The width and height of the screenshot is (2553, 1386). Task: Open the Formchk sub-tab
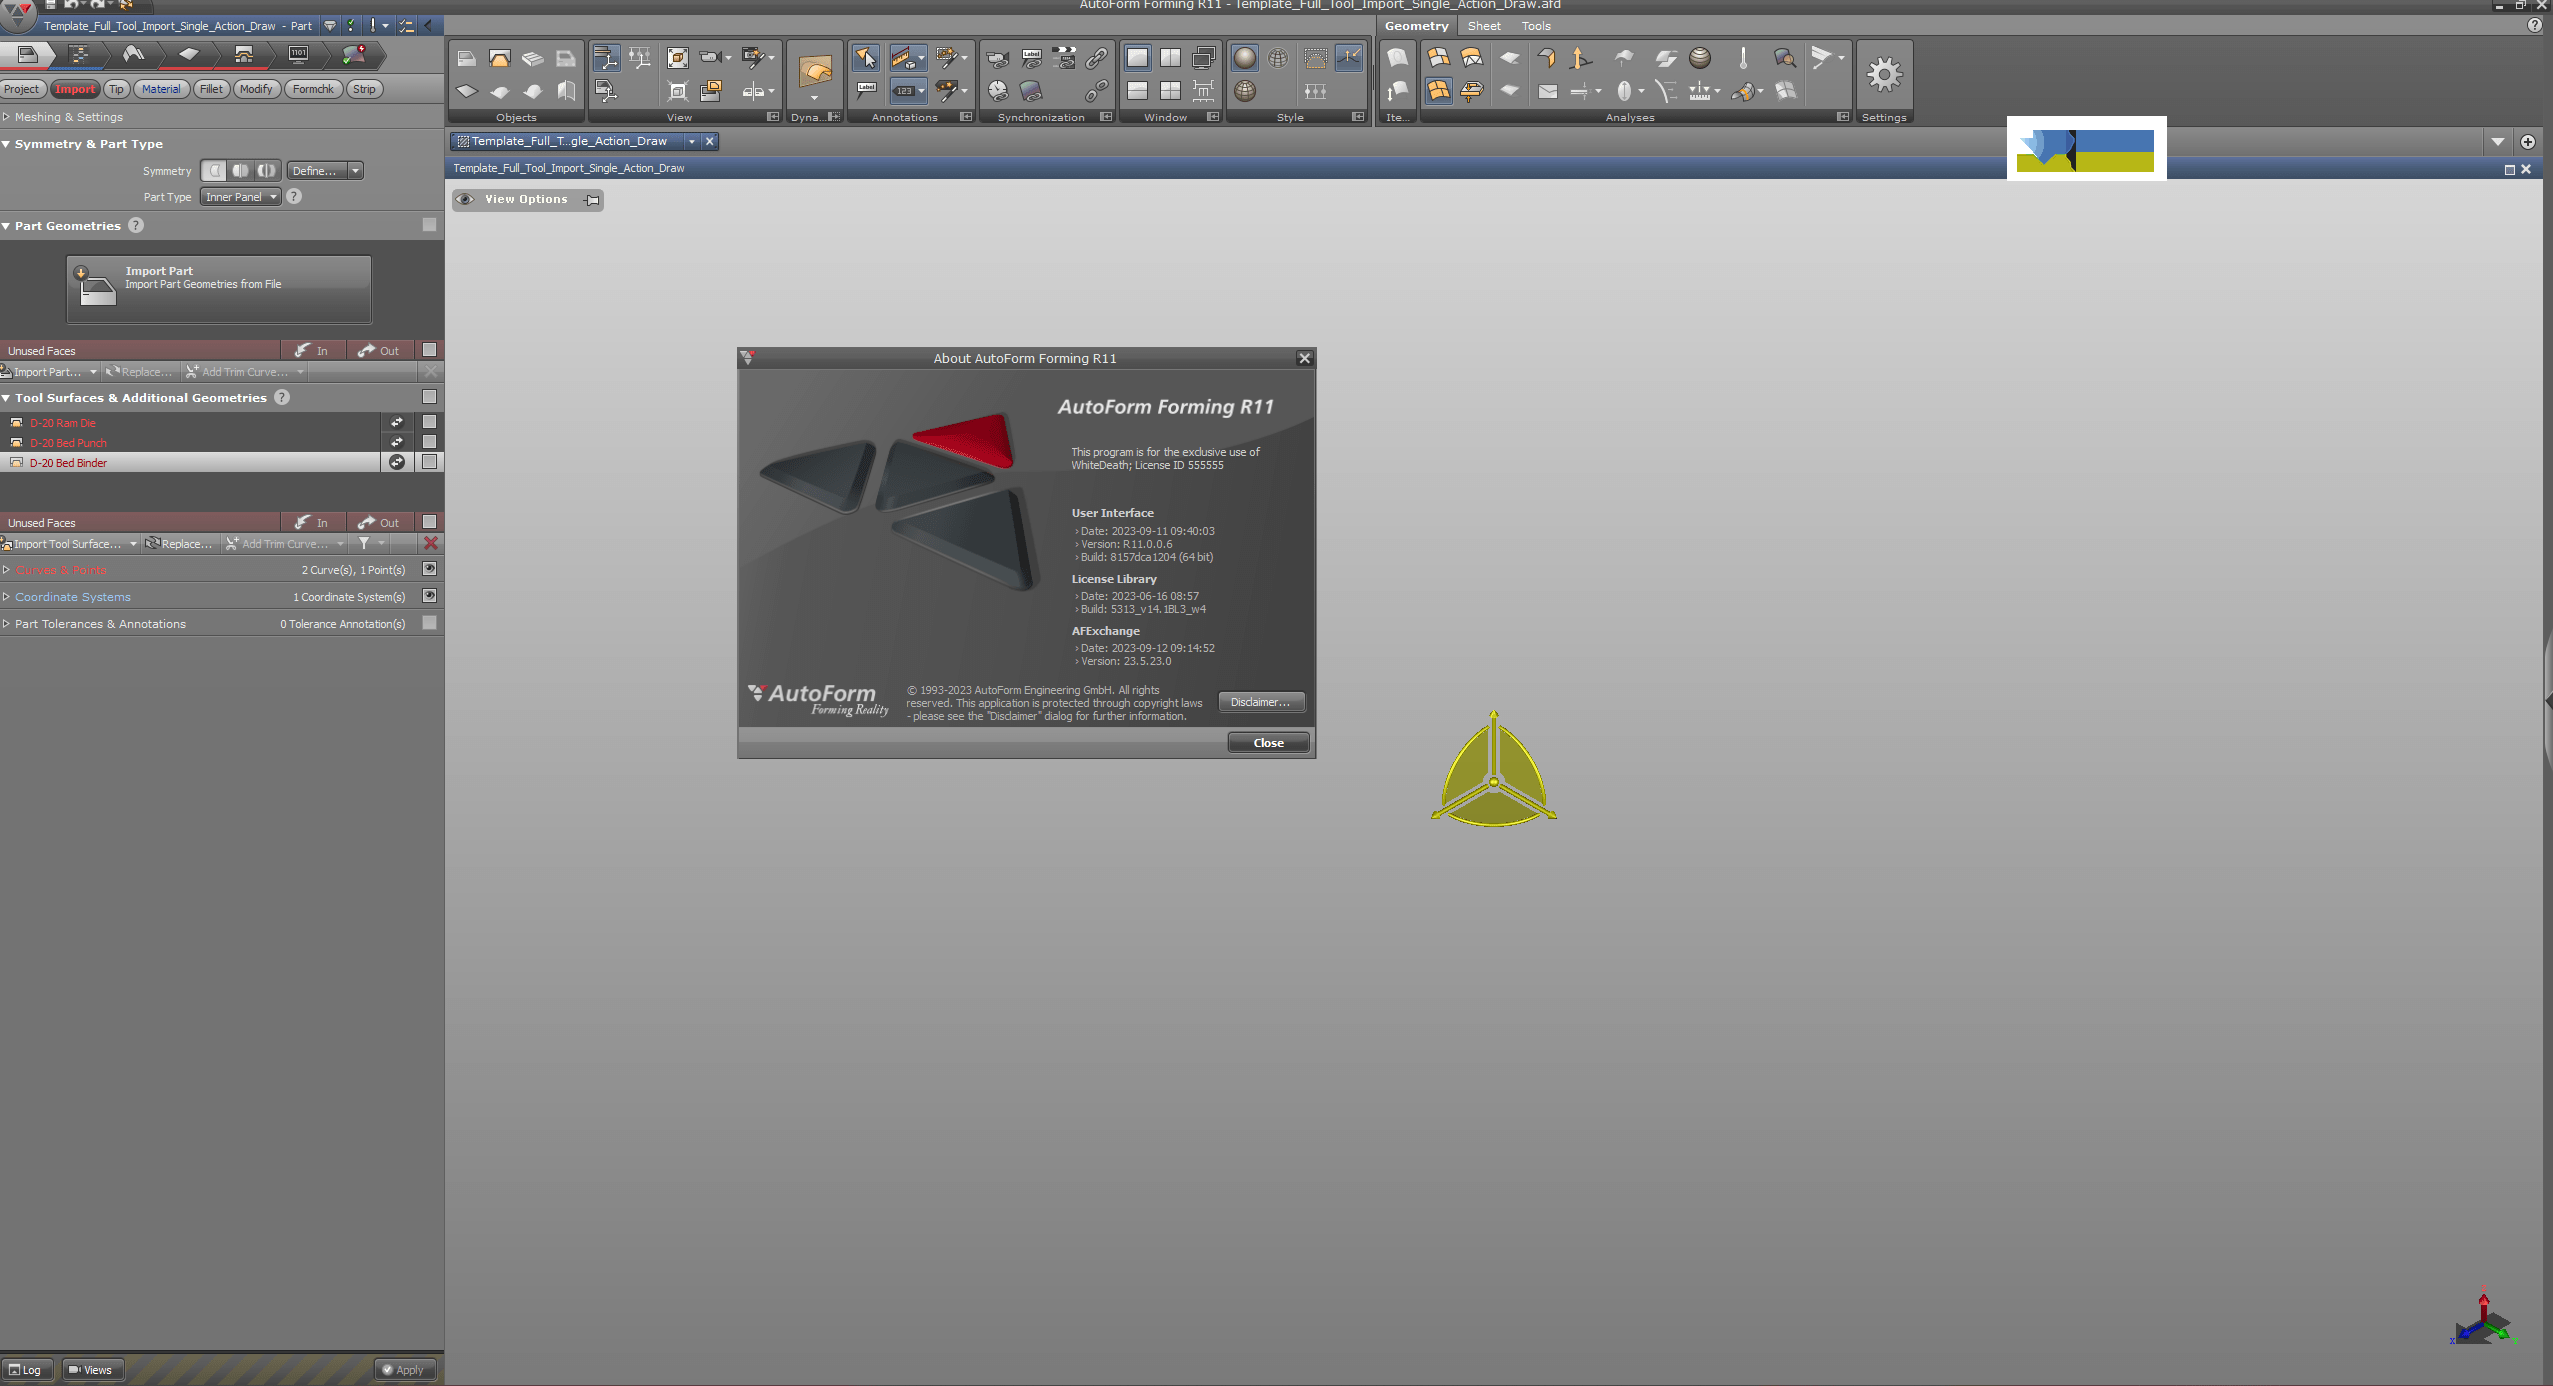click(x=313, y=89)
